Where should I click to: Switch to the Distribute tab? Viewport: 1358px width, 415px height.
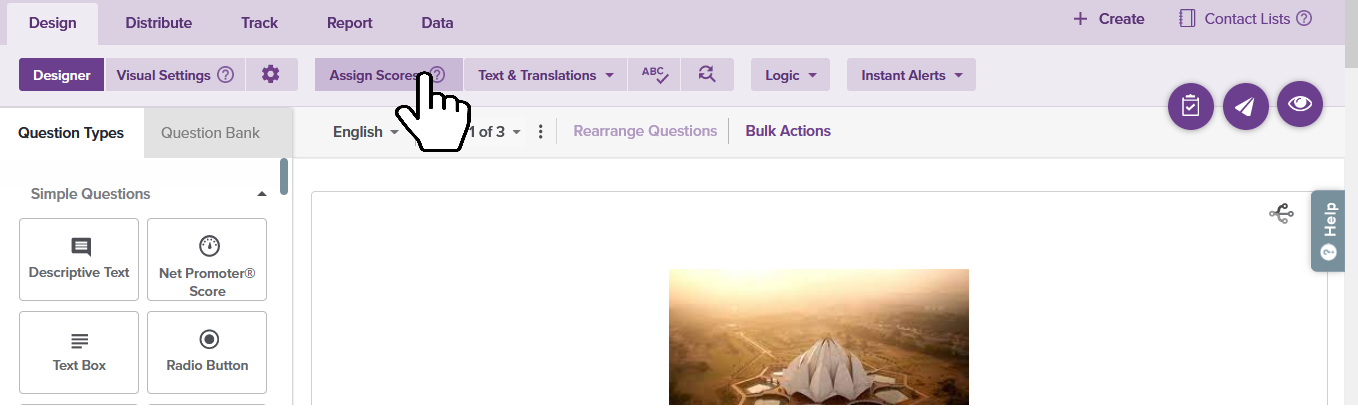(158, 23)
